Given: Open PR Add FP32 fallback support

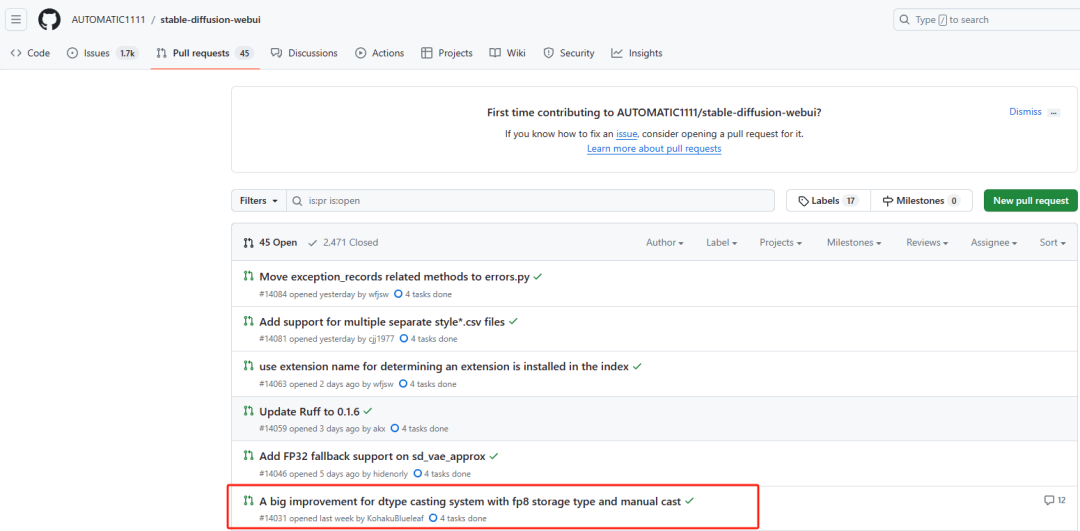Looking at the screenshot, I should [373, 456].
